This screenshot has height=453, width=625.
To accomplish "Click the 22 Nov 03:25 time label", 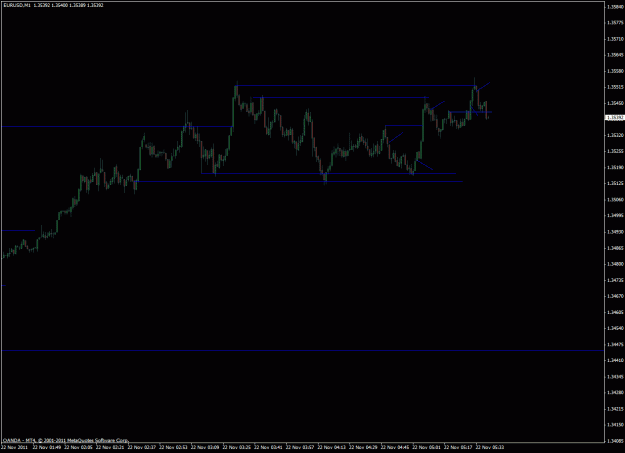I will 237,447.
